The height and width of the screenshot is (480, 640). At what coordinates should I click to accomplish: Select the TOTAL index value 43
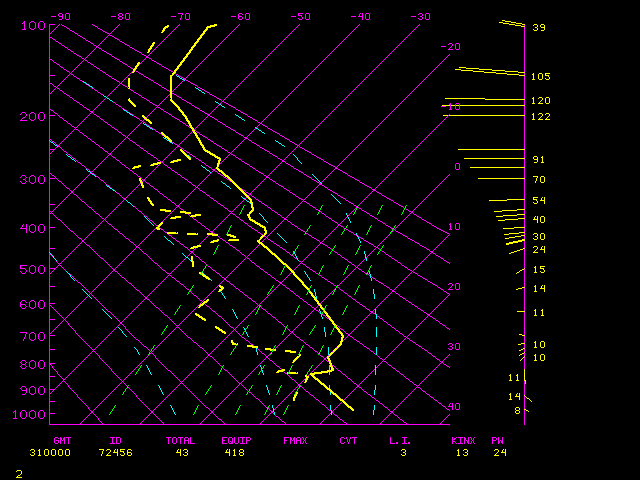[x=182, y=453]
